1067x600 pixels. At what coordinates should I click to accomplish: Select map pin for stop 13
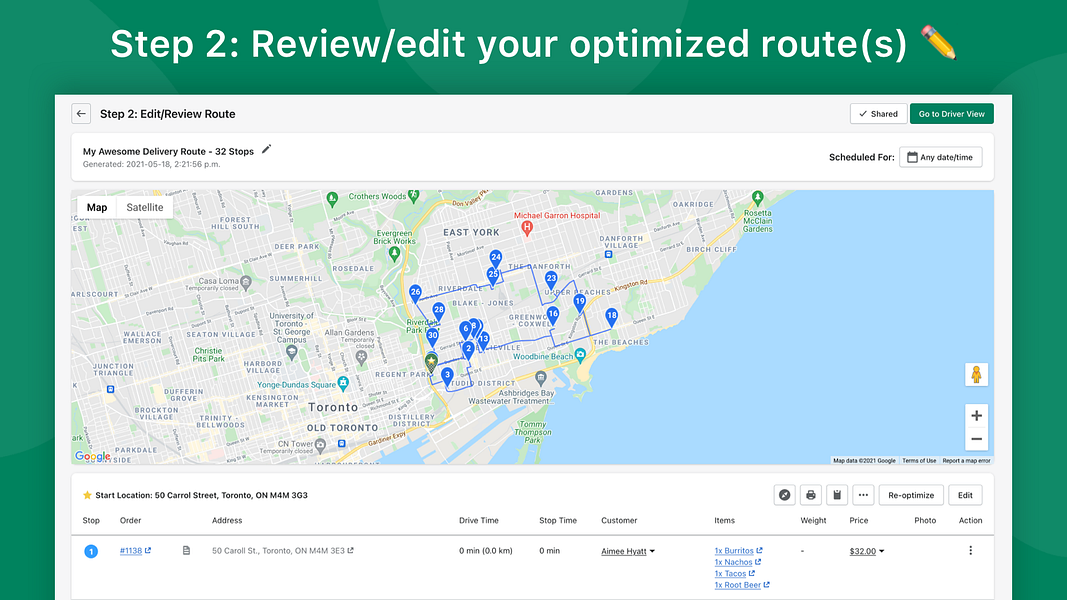coord(485,339)
